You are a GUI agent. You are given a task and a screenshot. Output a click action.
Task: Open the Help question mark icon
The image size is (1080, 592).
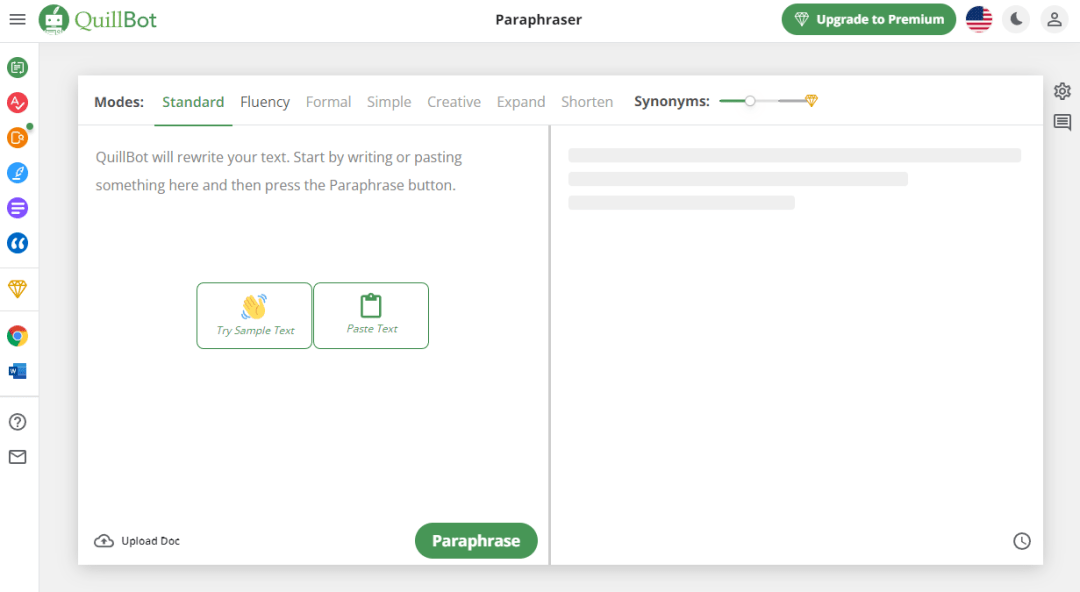[17, 422]
